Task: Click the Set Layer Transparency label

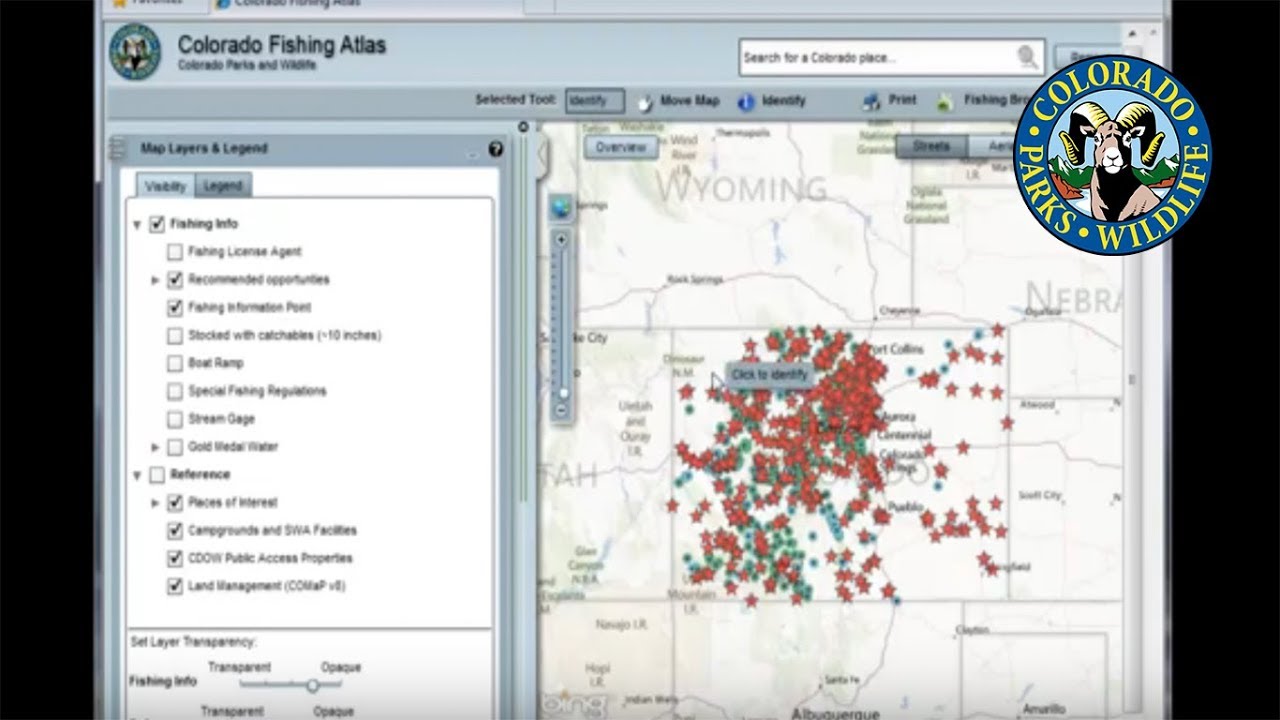Action: 193,642
